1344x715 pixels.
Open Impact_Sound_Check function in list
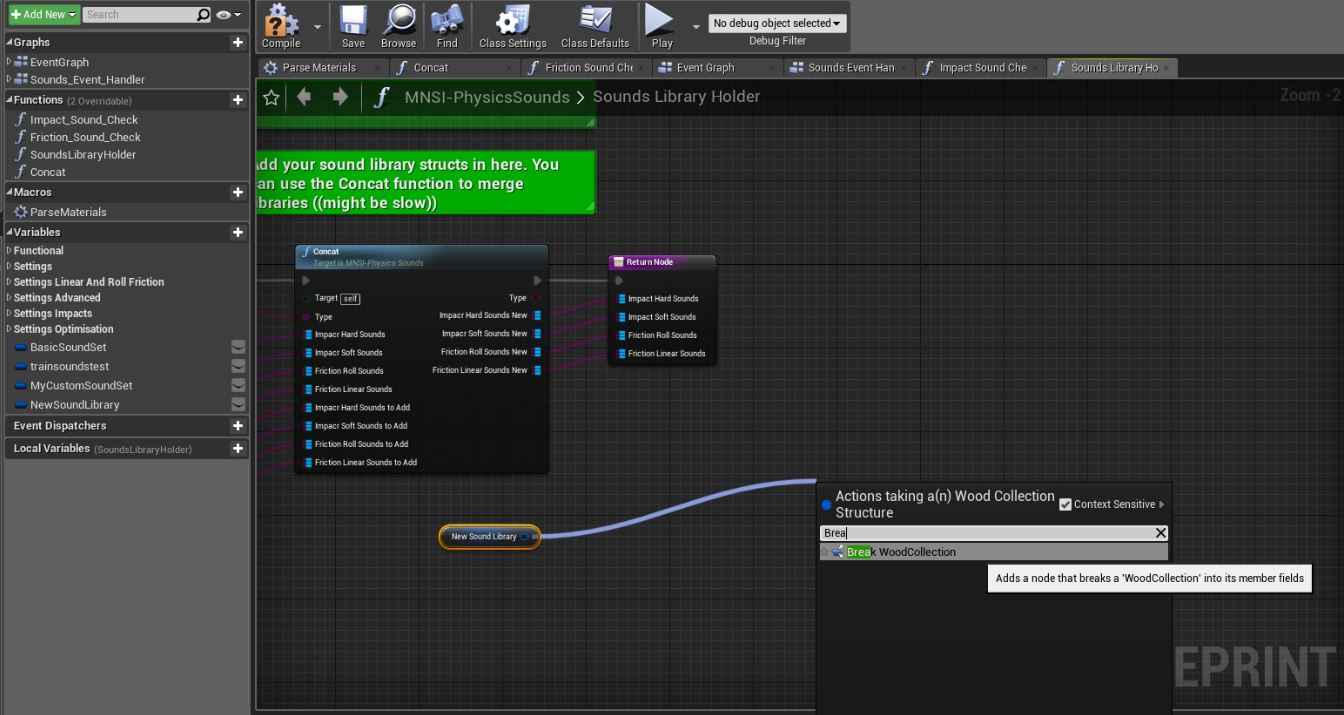[84, 120]
